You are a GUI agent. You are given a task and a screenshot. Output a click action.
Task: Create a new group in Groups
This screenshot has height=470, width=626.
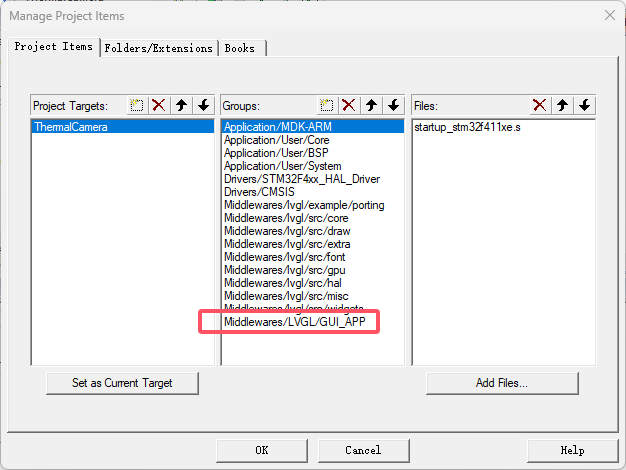326,105
